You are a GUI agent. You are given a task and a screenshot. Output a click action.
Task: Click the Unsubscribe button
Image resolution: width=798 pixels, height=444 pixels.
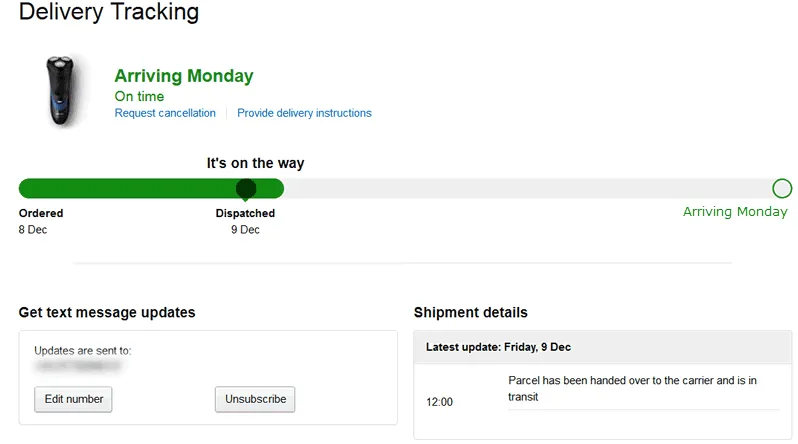pyautogui.click(x=255, y=399)
